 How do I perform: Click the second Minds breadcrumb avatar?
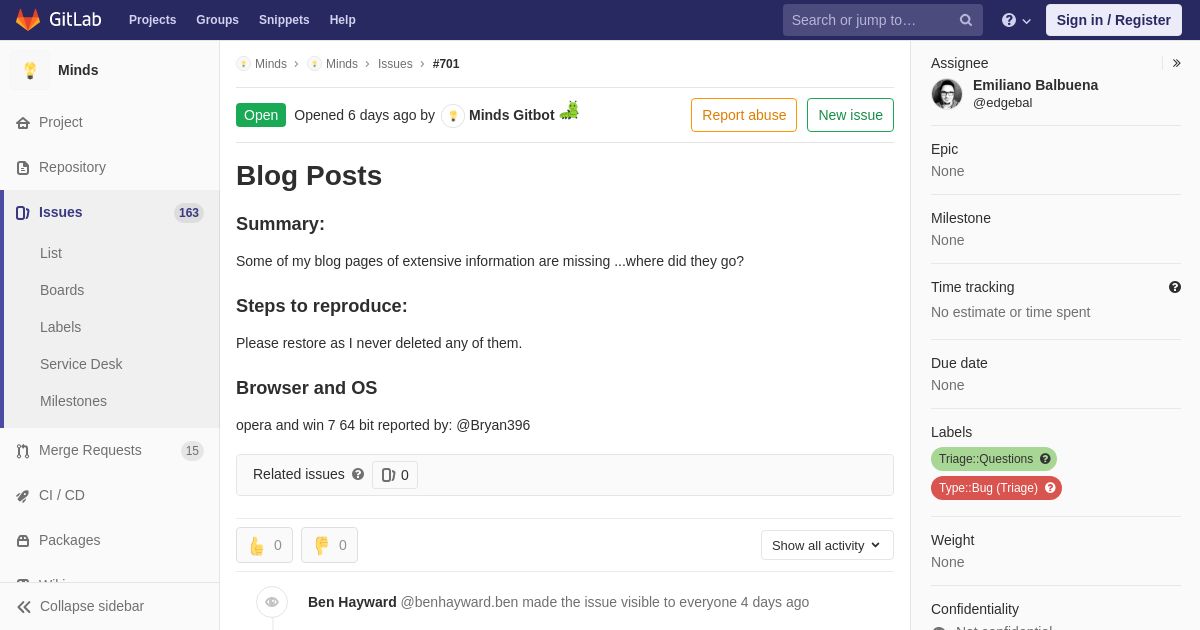314,64
